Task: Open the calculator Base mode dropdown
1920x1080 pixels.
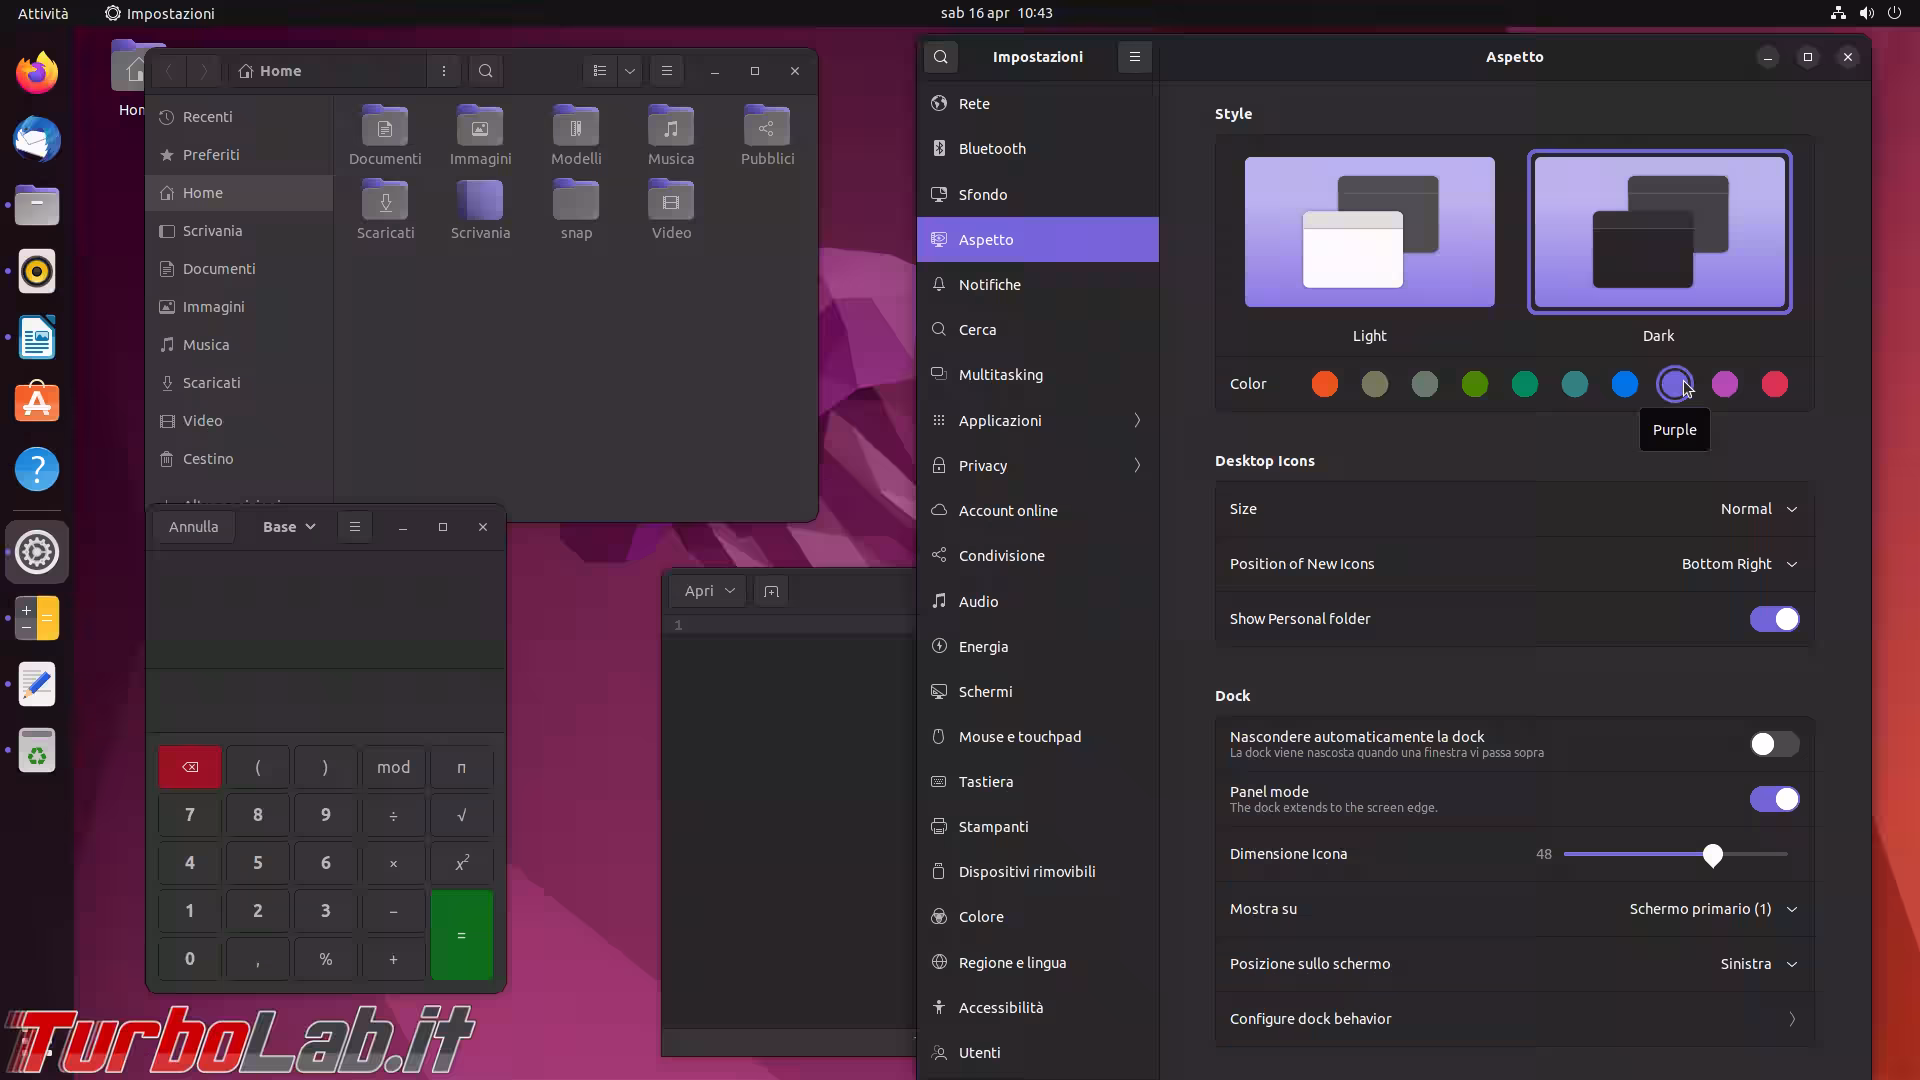Action: [x=289, y=527]
